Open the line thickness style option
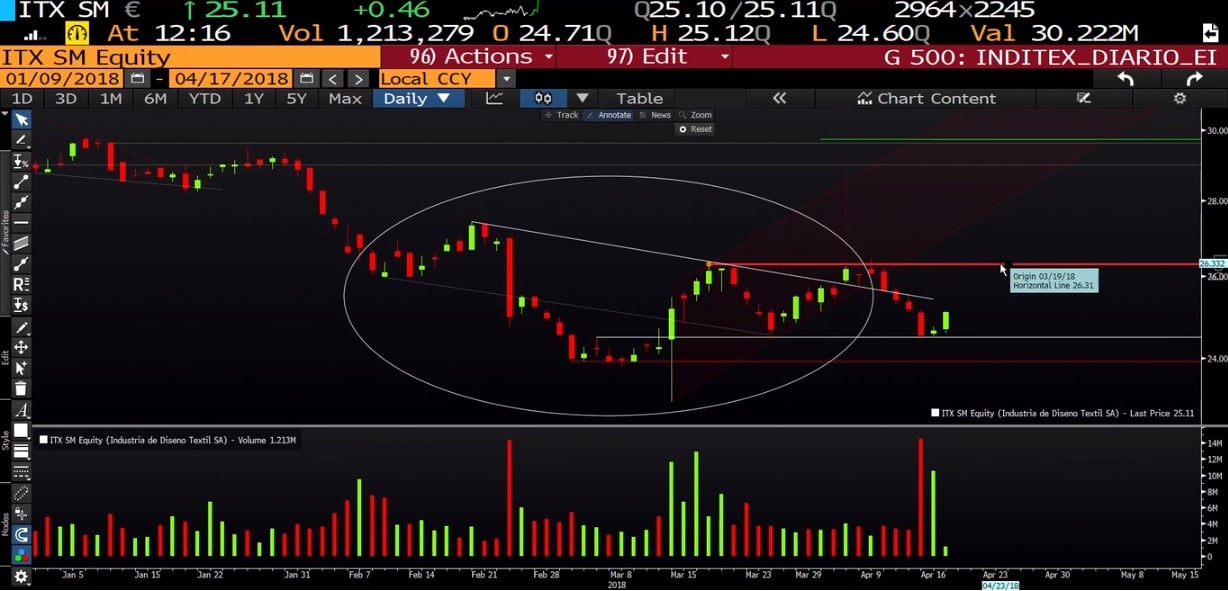 pos(21,452)
